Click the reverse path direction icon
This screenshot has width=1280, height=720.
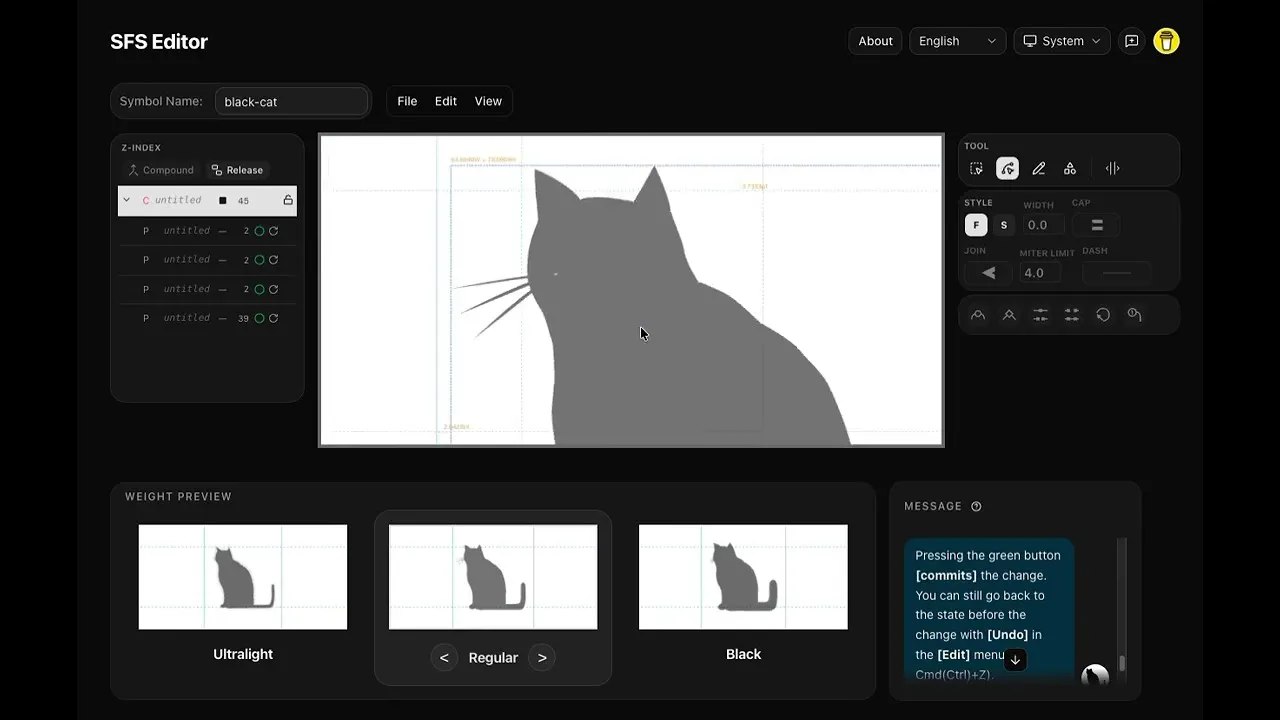[1103, 315]
